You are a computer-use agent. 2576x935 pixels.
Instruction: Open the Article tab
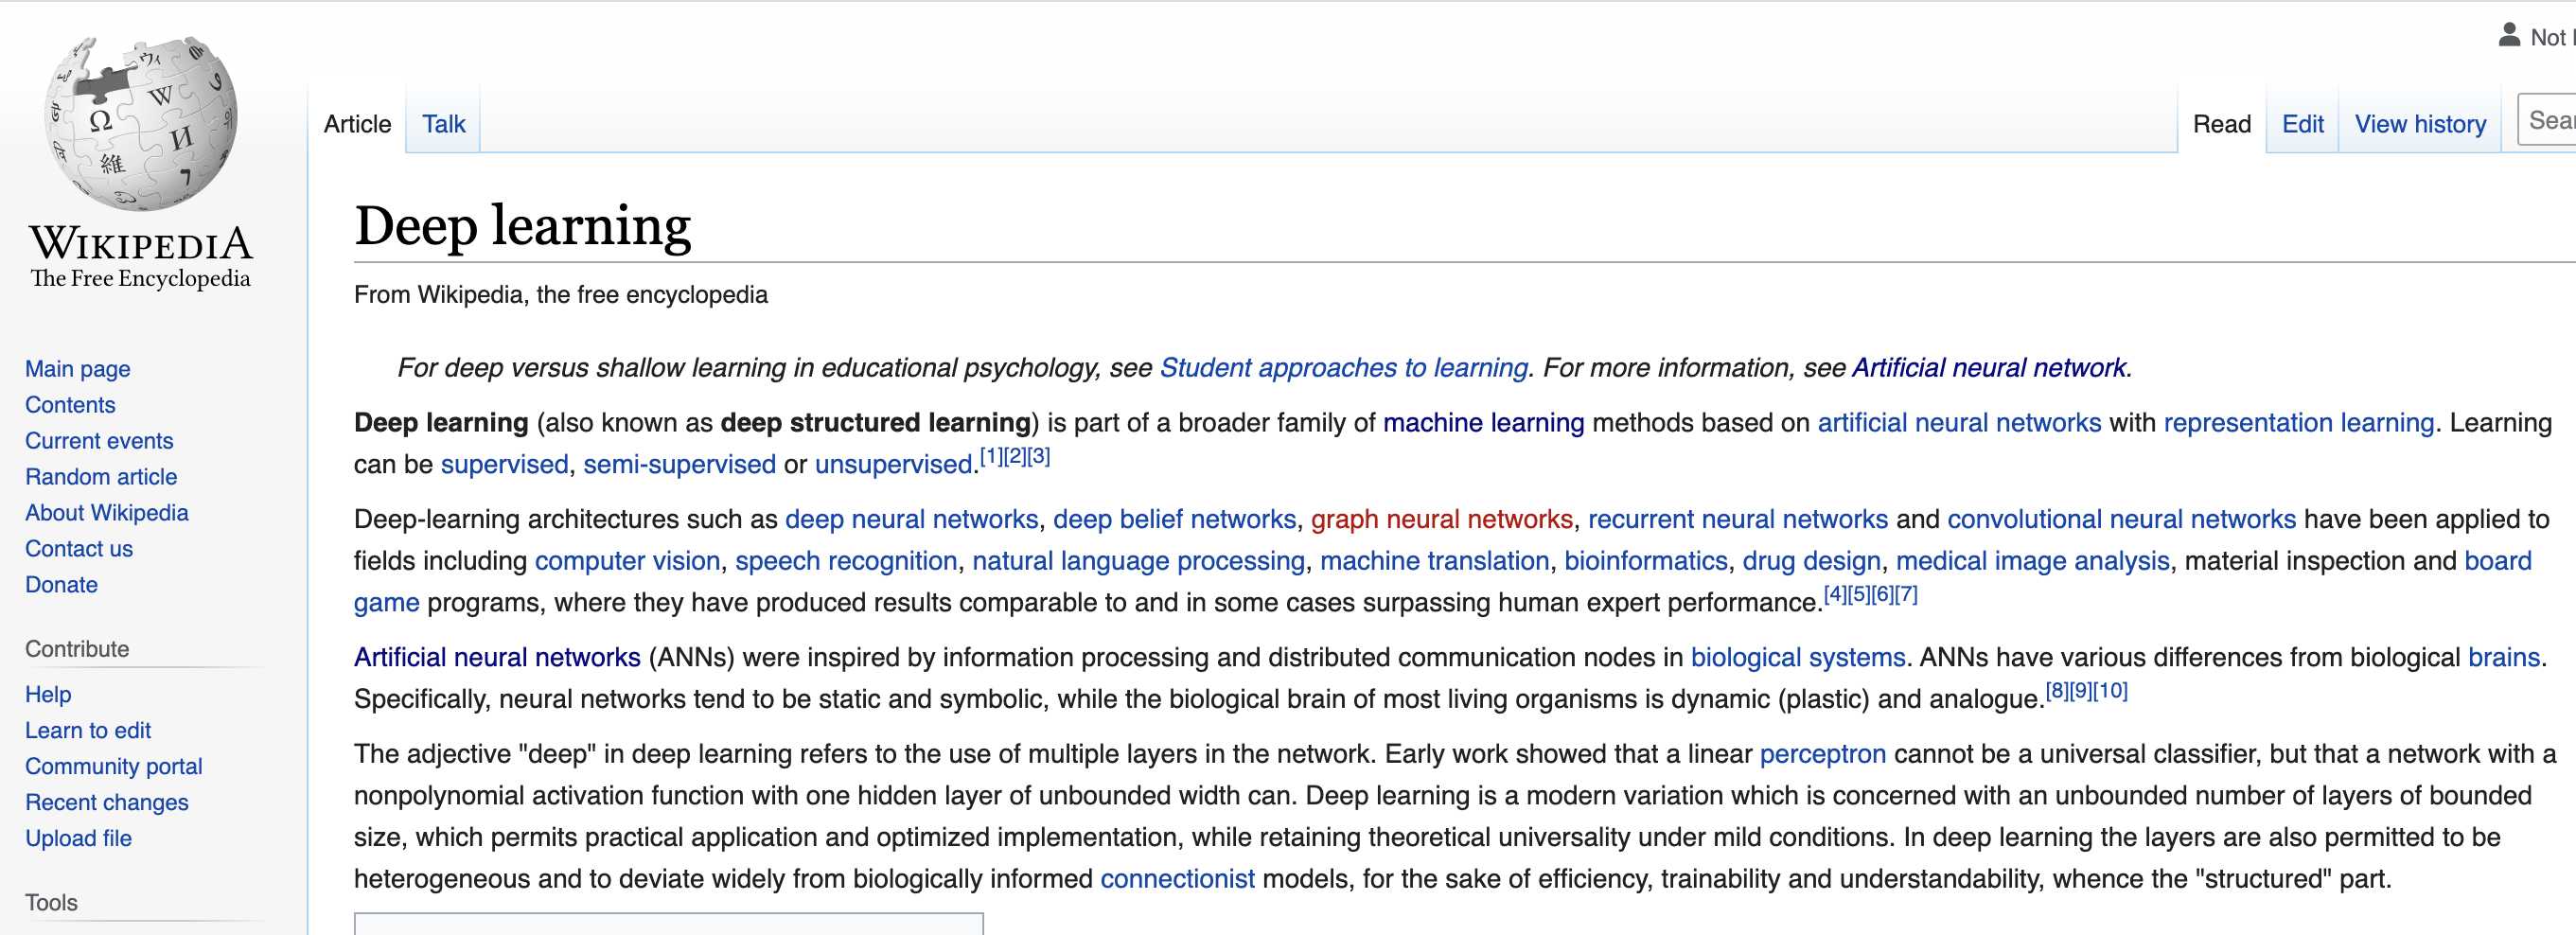(x=357, y=124)
